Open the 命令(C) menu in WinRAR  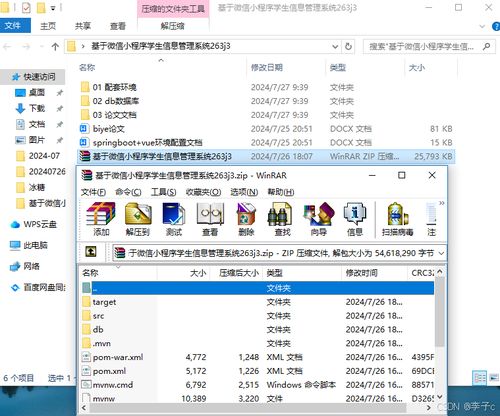click(x=128, y=192)
